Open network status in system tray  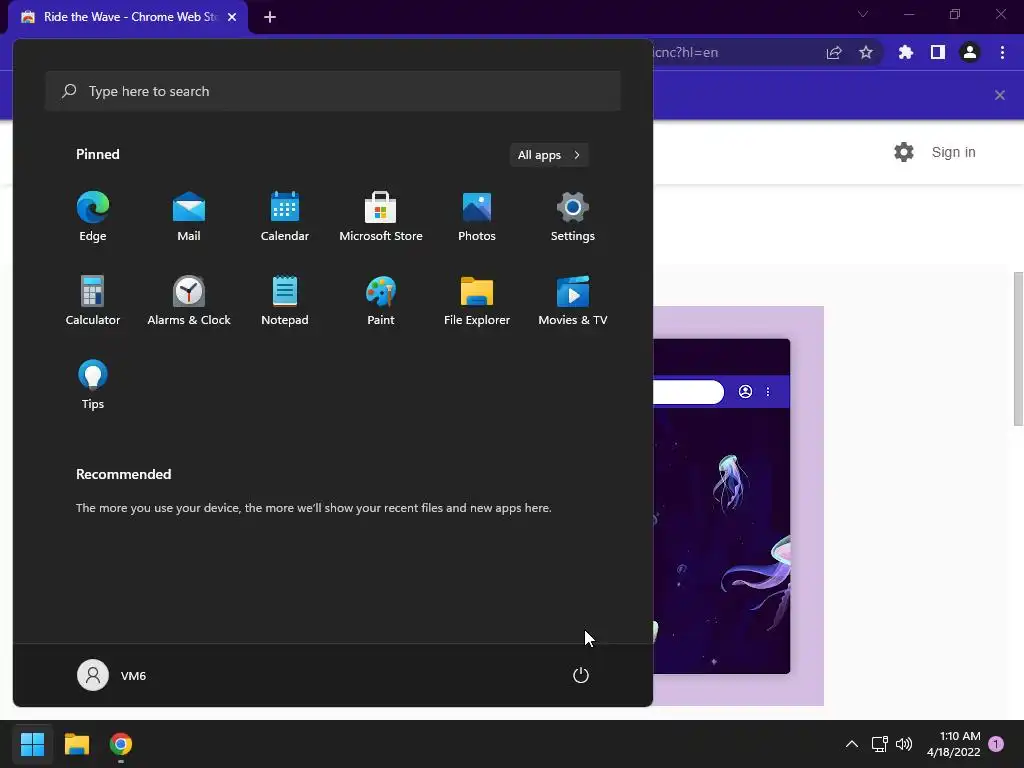879,744
